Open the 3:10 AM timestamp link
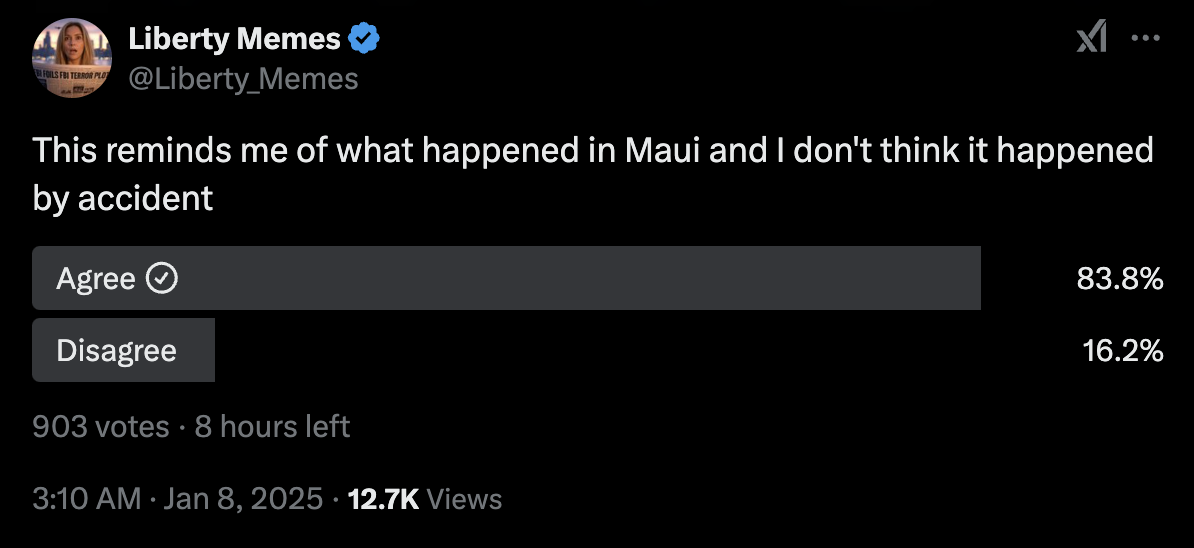 pyautogui.click(x=86, y=498)
